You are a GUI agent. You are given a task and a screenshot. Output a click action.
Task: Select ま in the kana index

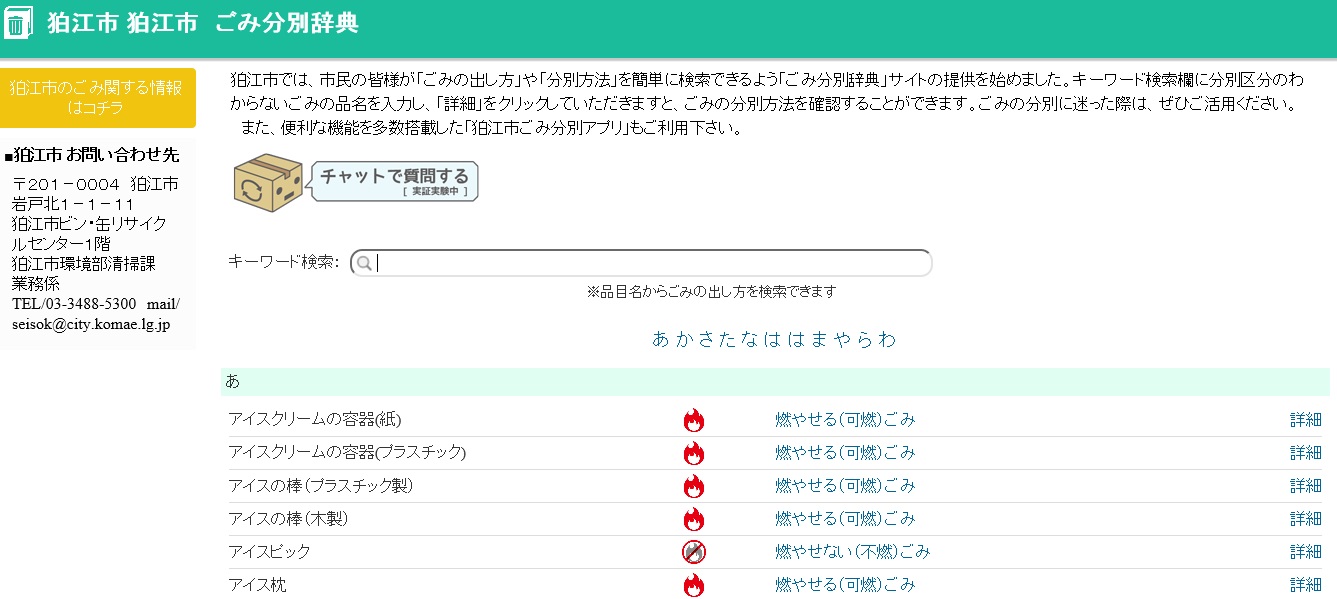click(820, 339)
